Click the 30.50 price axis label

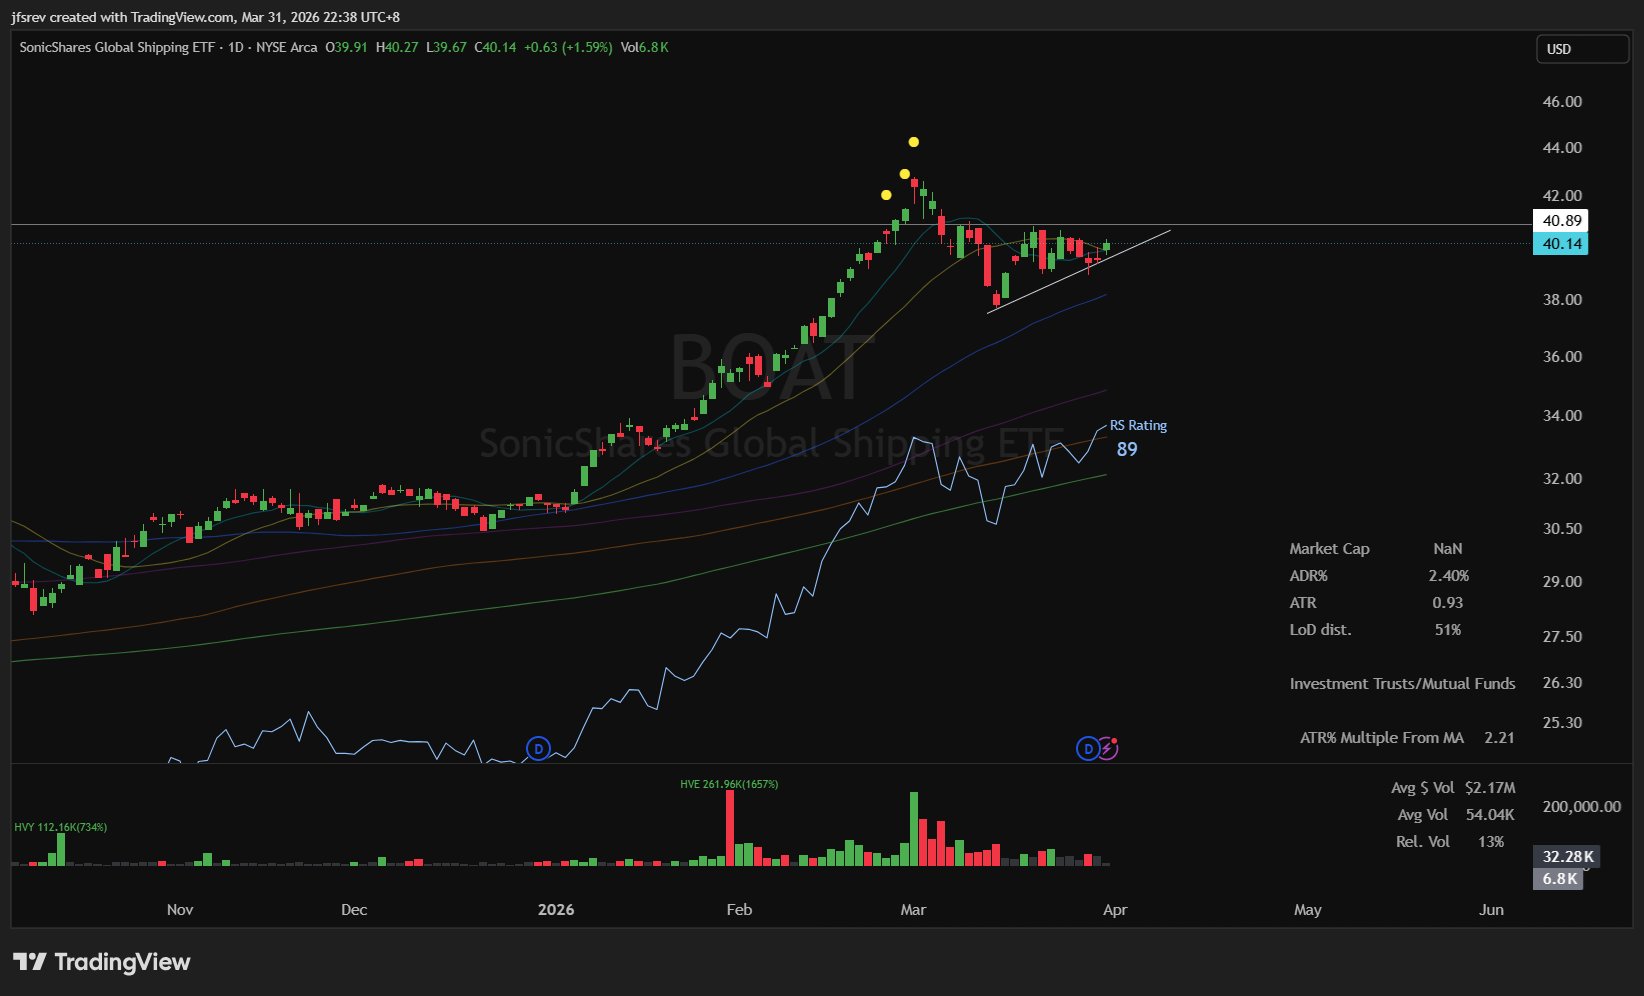coord(1562,528)
